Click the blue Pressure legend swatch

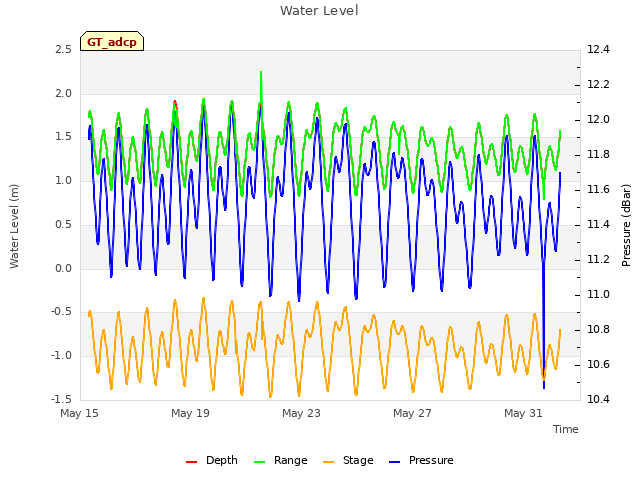[395, 462]
